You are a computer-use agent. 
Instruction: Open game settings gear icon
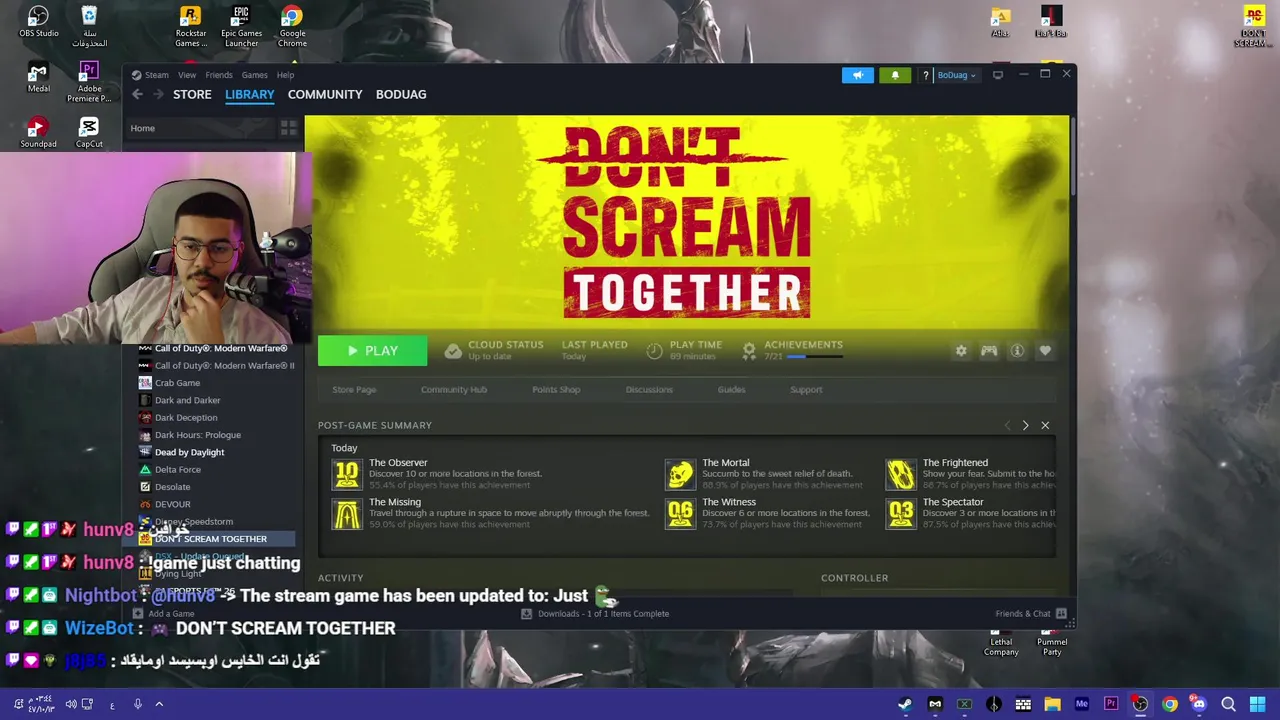(x=961, y=351)
